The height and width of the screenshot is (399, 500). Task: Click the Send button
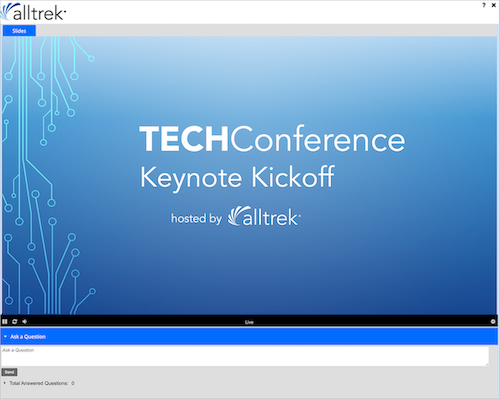coord(9,372)
